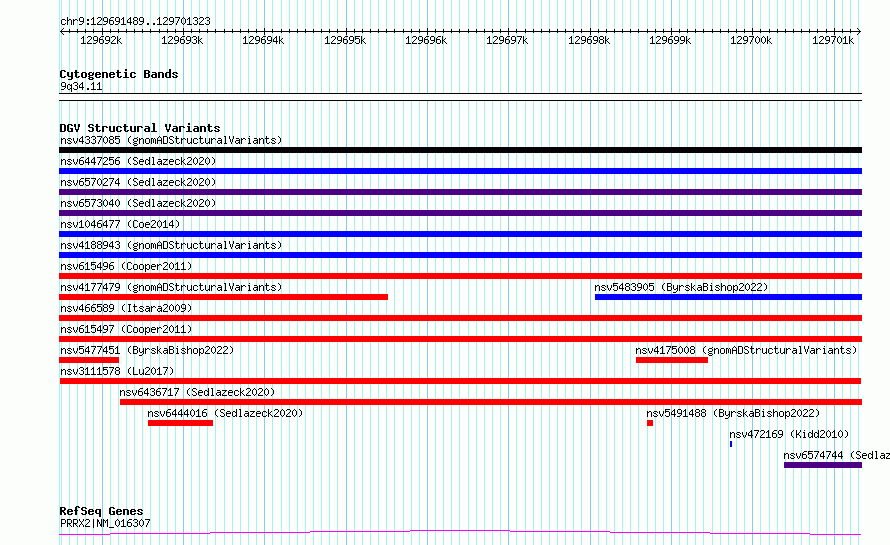Screen dimensions: 890x545
Task: Click the blue nsv4188943 variant bar
Action: (x=460, y=255)
